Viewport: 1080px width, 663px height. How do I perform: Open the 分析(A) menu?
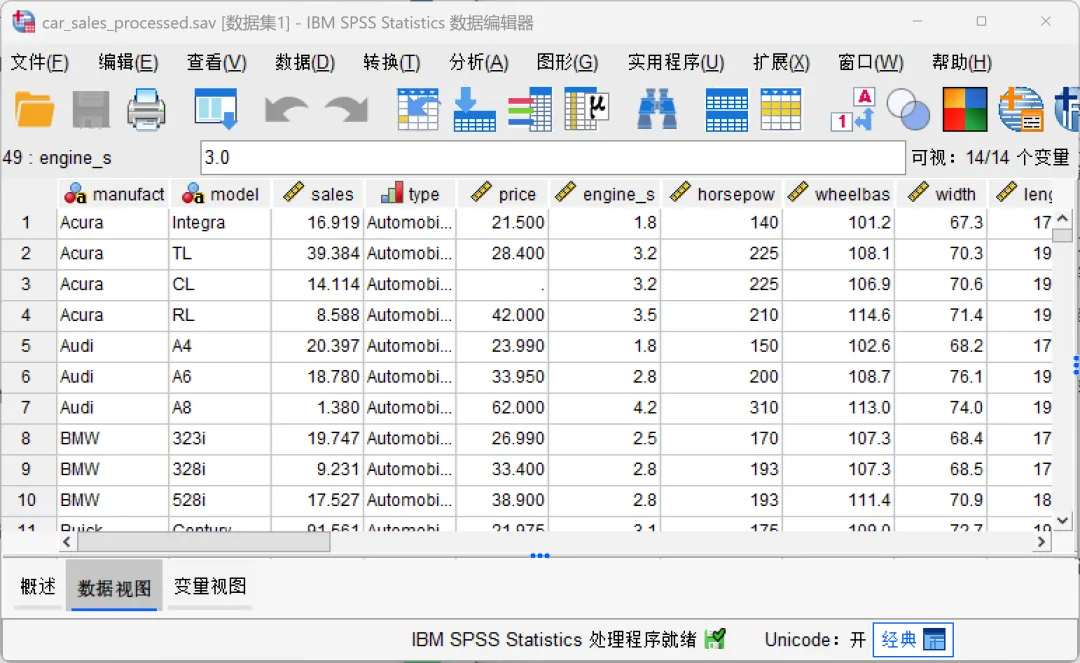pyautogui.click(x=479, y=63)
